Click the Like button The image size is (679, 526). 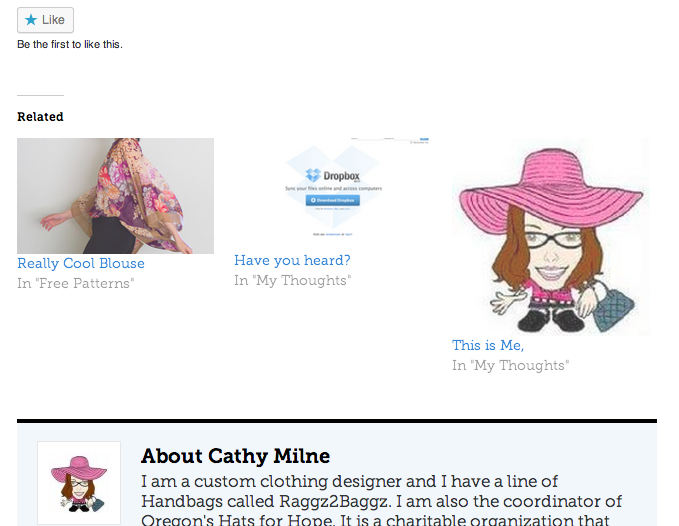click(45, 20)
